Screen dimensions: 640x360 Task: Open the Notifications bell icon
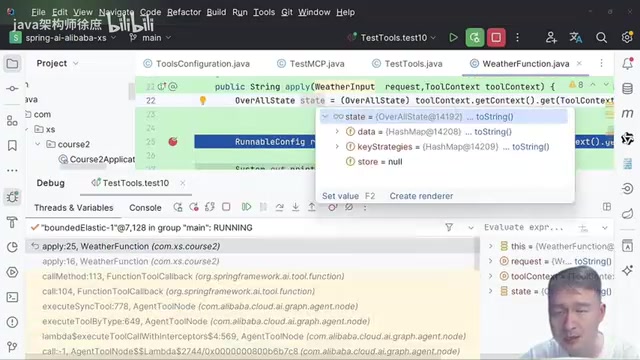(627, 64)
